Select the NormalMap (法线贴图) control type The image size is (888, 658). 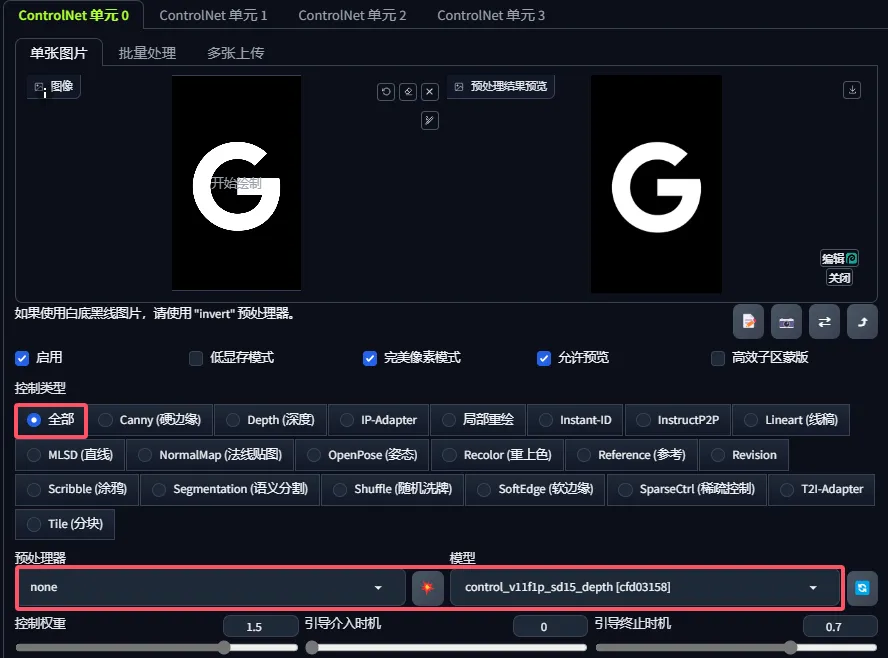click(210, 455)
